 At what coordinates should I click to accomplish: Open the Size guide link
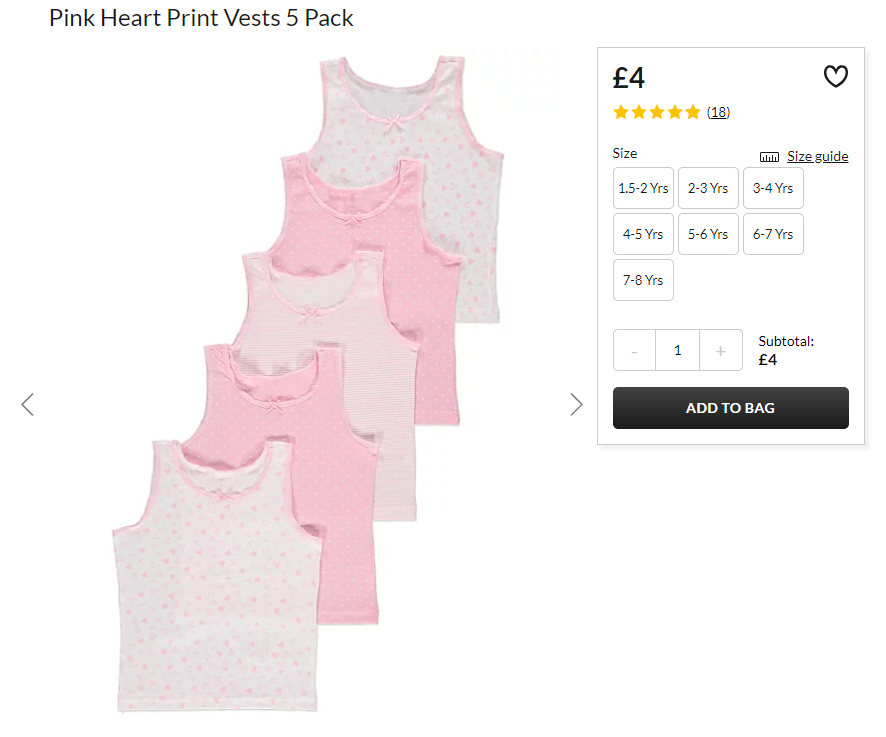[x=818, y=157]
